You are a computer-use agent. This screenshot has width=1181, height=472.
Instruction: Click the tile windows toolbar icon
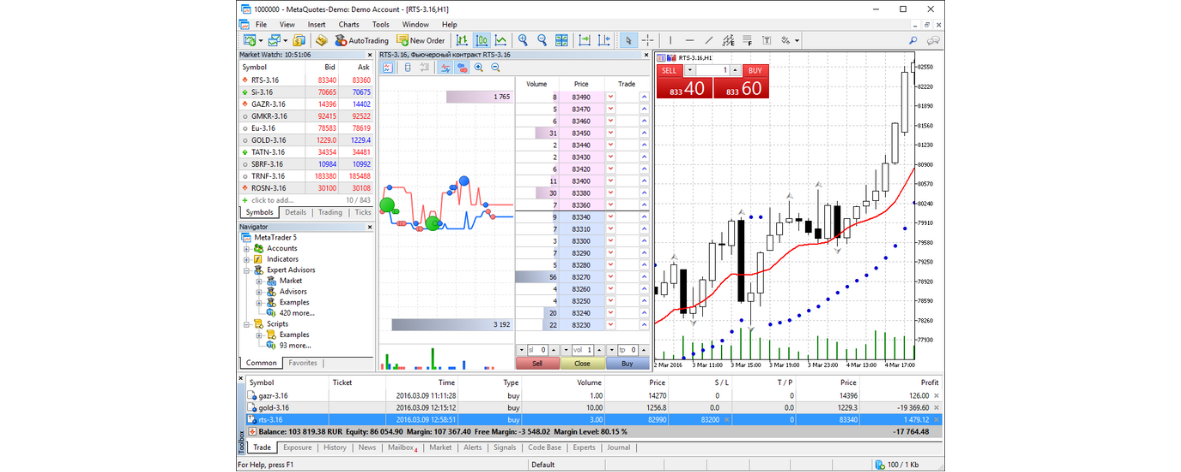pos(561,40)
